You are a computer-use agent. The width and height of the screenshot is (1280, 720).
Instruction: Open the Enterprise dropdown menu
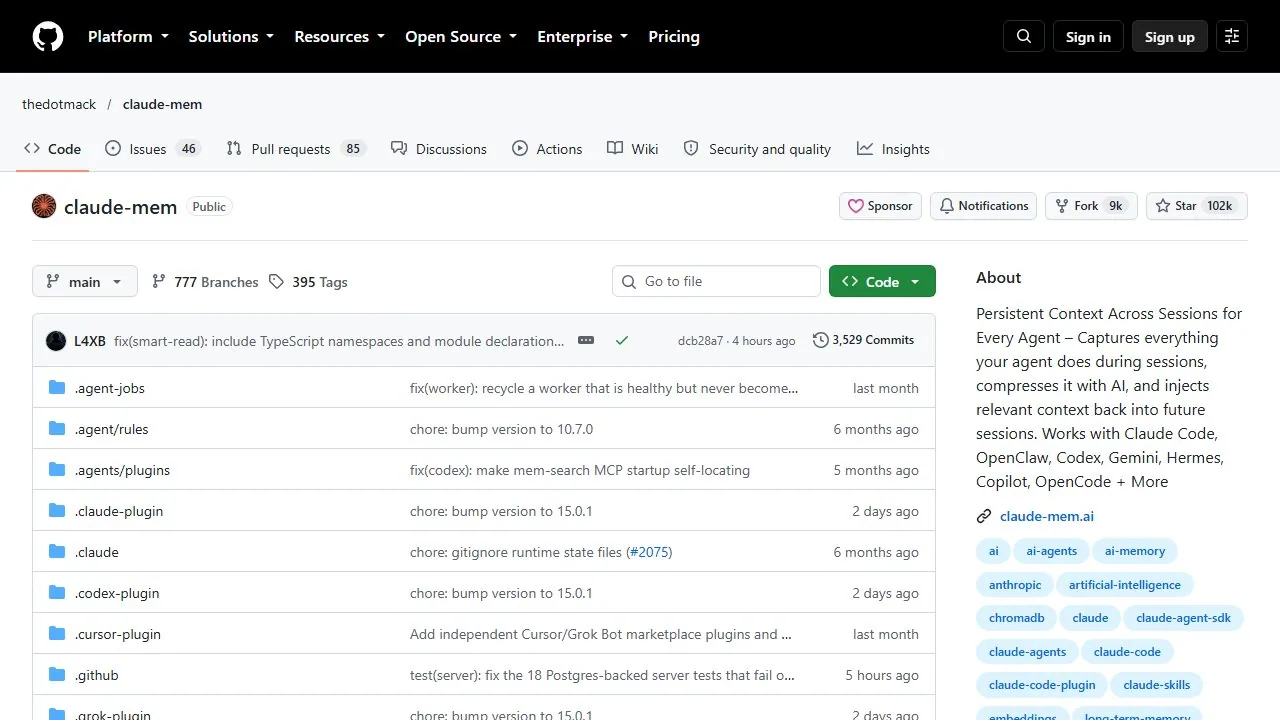pos(583,36)
